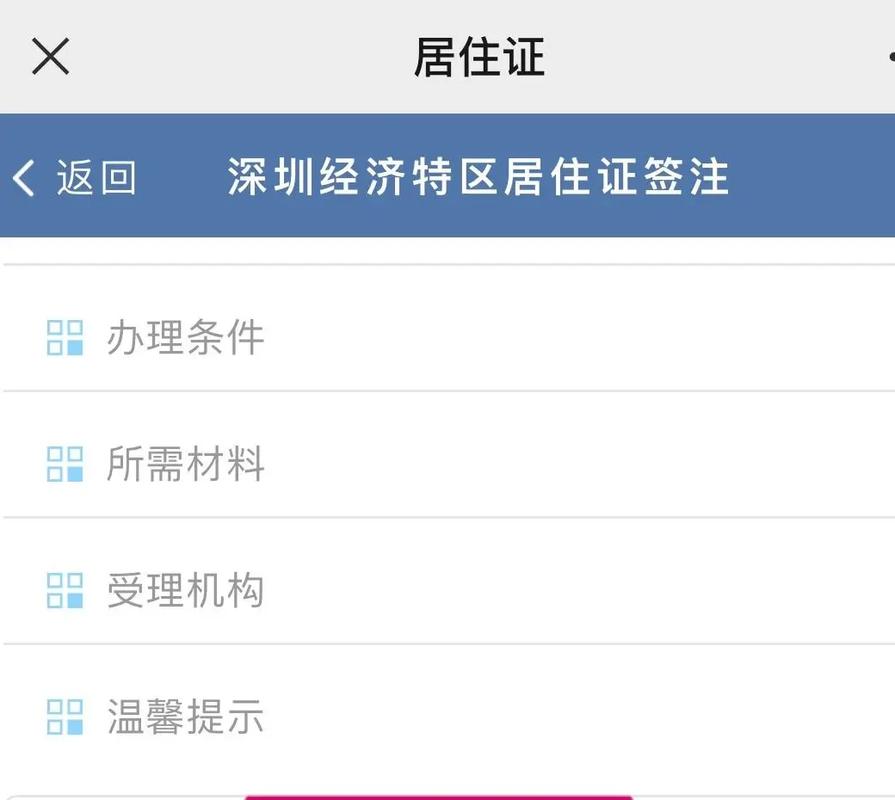
Task: Select the 受理机构 text label
Action: [x=186, y=591]
